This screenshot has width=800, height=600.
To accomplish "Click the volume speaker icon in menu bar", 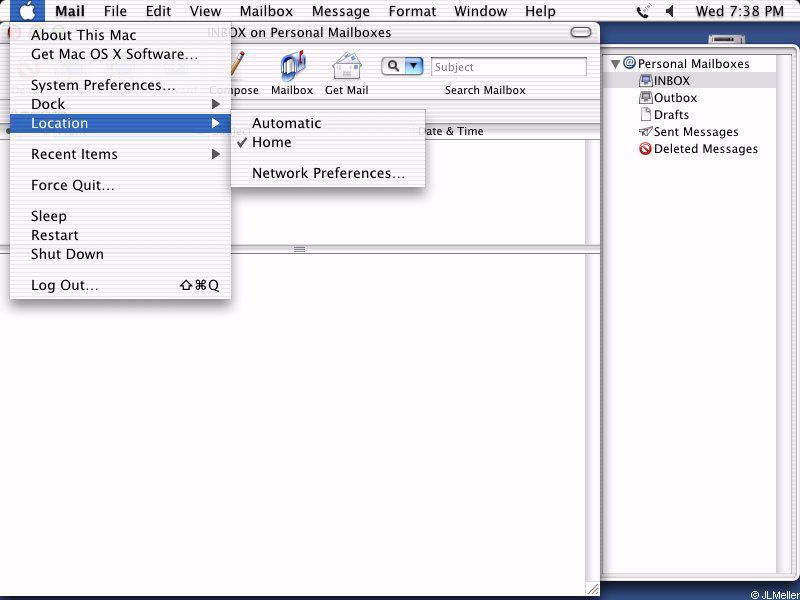I will coord(670,11).
